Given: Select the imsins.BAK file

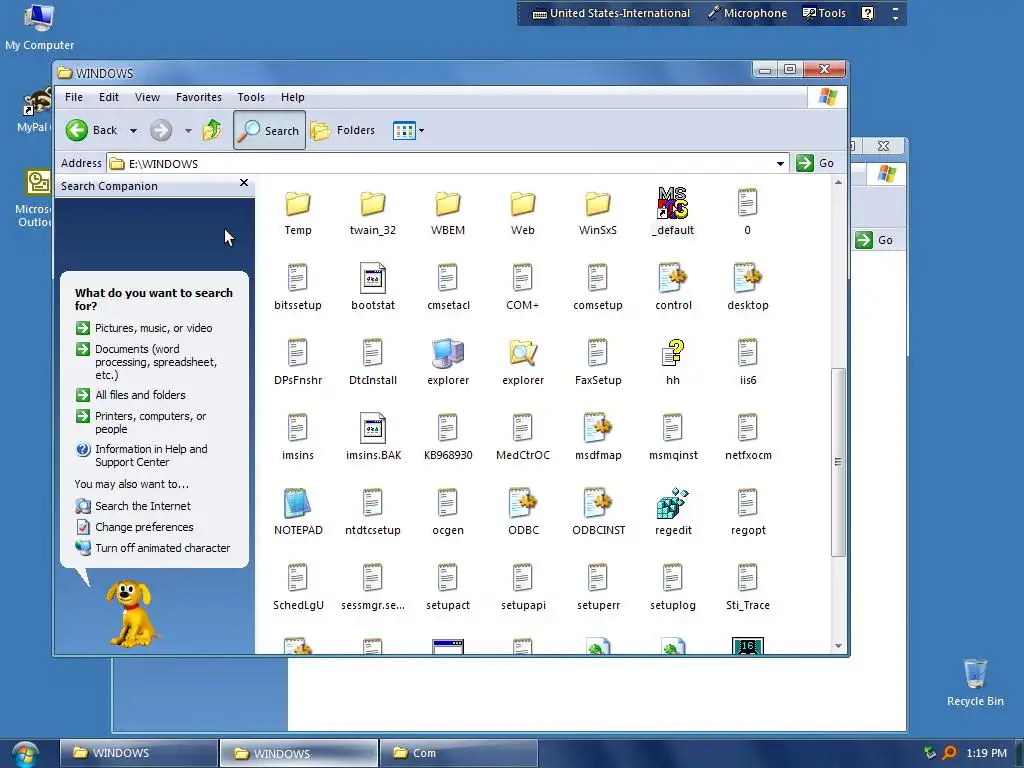Looking at the screenshot, I should [373, 438].
